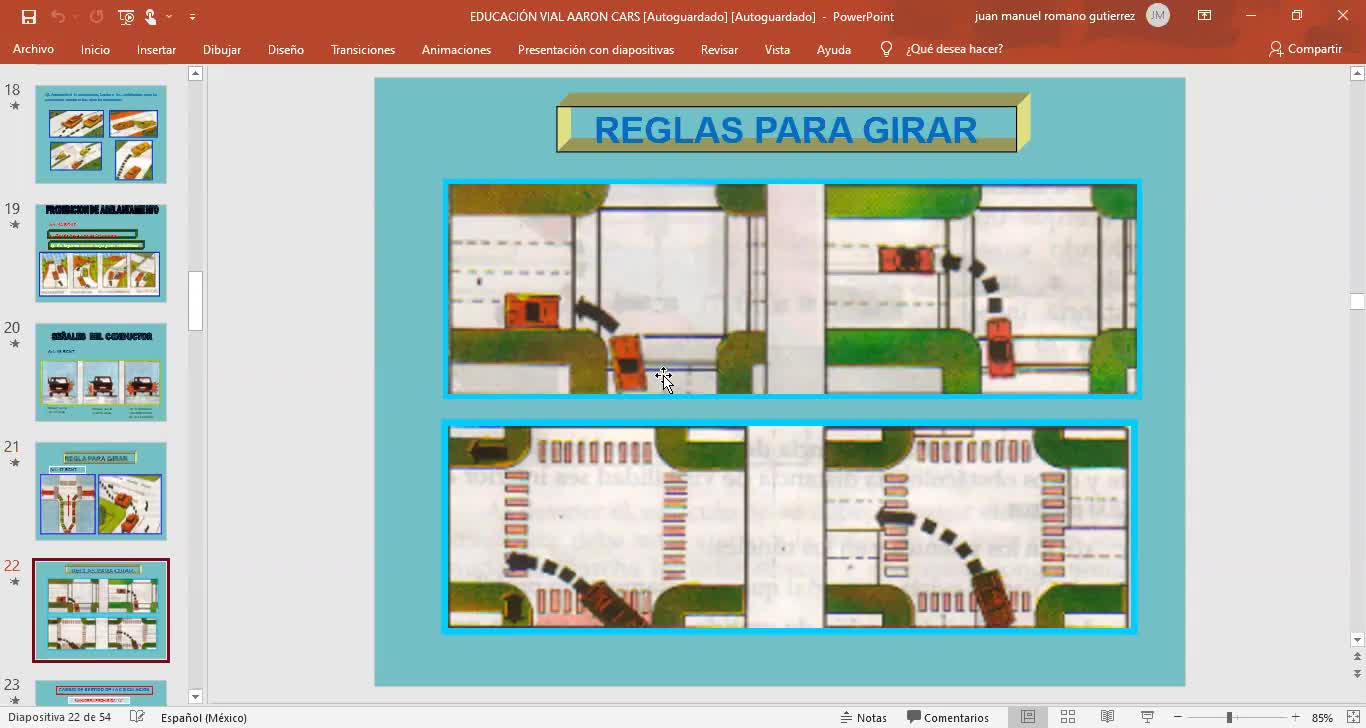Go to previous slide with double-up arrow
The height and width of the screenshot is (728, 1366).
pyautogui.click(x=1357, y=657)
